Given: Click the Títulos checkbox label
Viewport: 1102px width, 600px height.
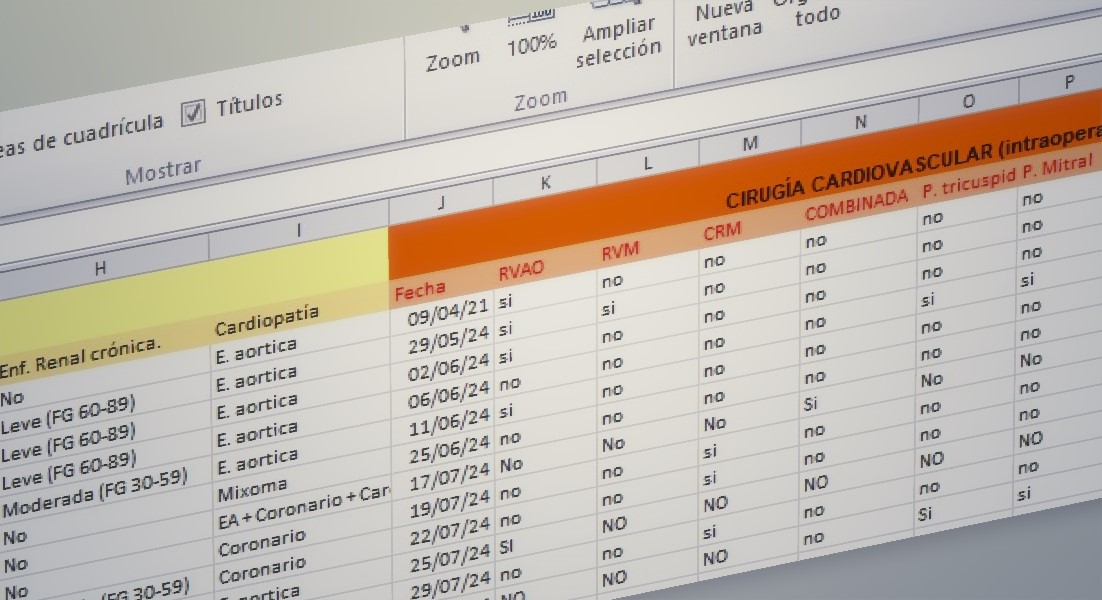Looking at the screenshot, I should point(249,104).
